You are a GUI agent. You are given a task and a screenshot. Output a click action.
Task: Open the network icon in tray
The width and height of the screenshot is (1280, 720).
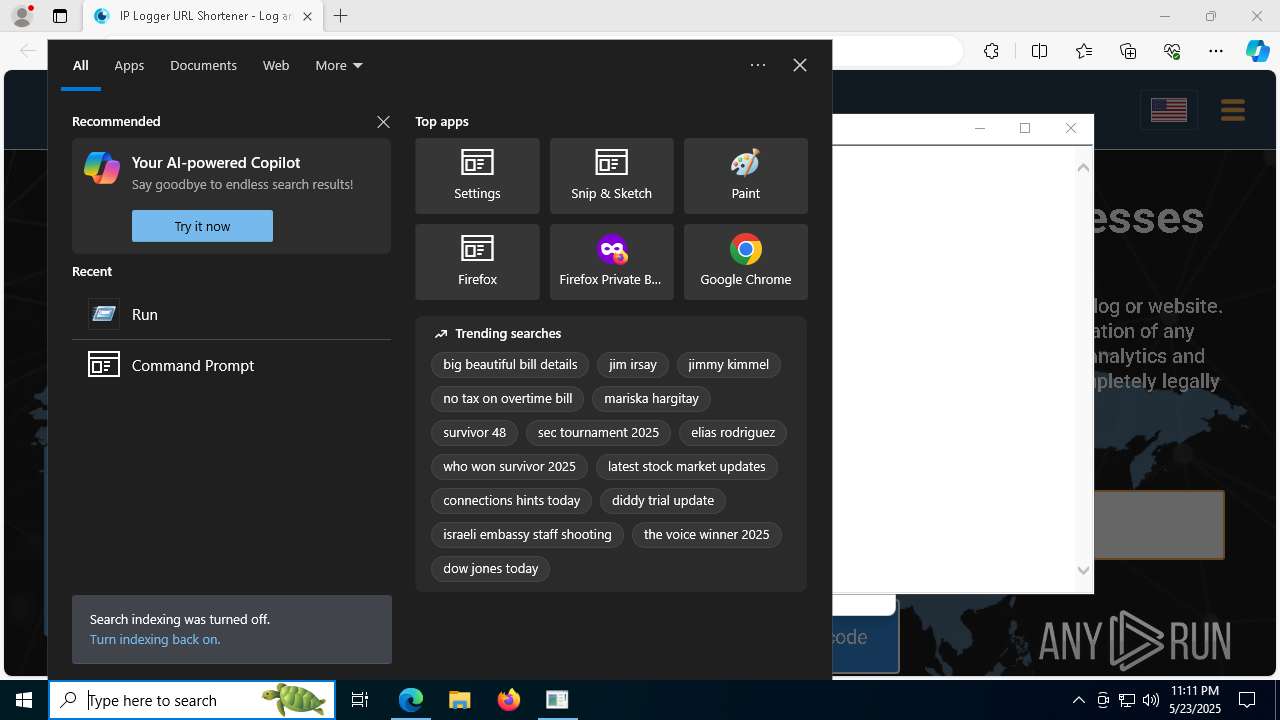[1127, 700]
